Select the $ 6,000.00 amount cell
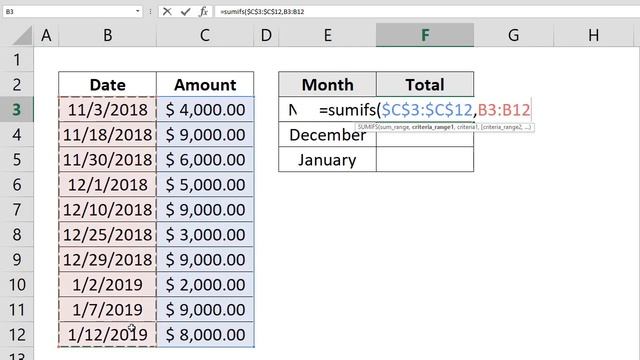The height and width of the screenshot is (360, 640). pos(205,159)
